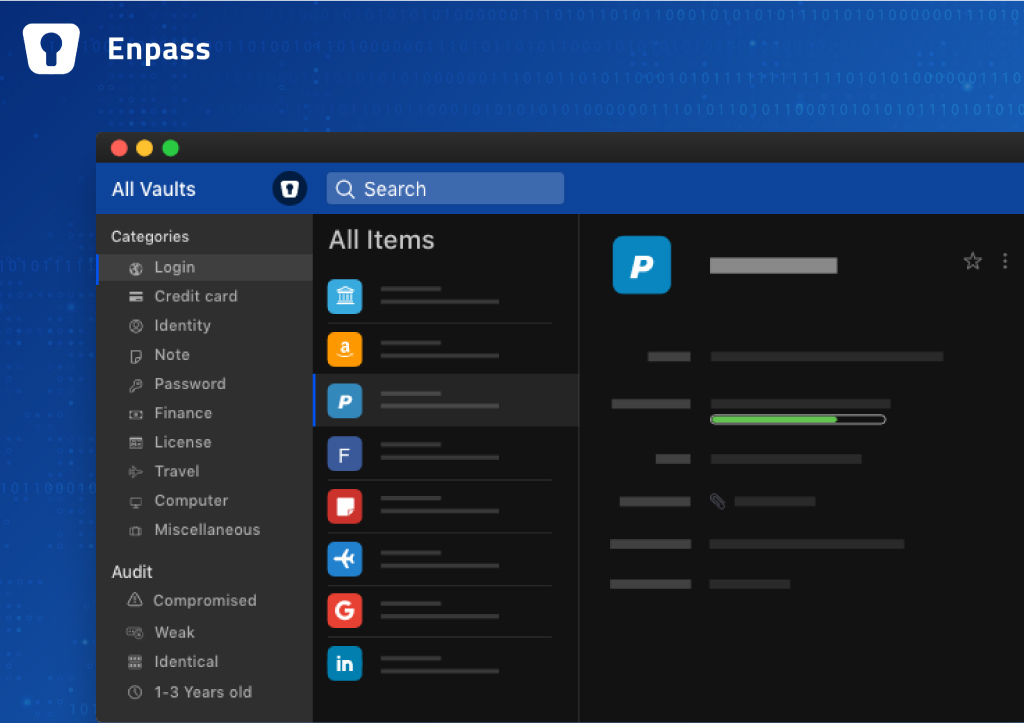Image resolution: width=1024 pixels, height=723 pixels.
Task: Show Compromised passwords audit
Action: (x=204, y=601)
